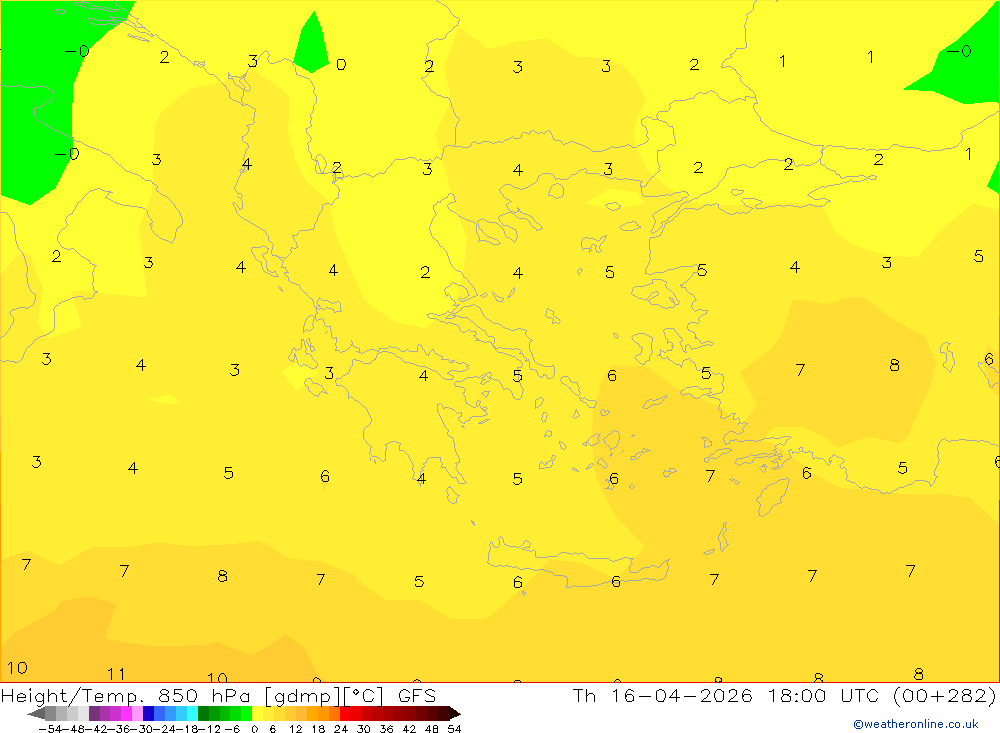The image size is (1000, 733).
Task: Click the '11' temperature value on the map
Action: coord(116,674)
